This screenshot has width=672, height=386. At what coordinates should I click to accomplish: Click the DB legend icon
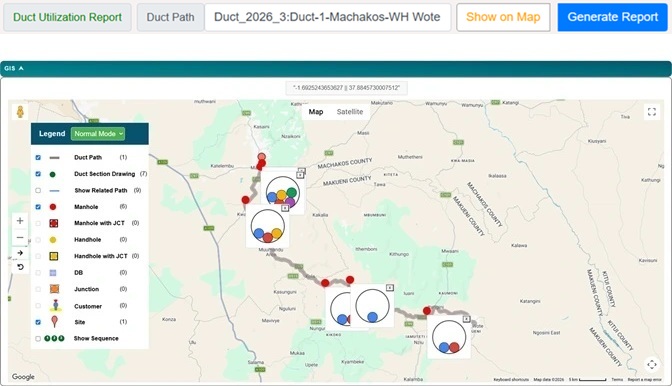click(53, 273)
